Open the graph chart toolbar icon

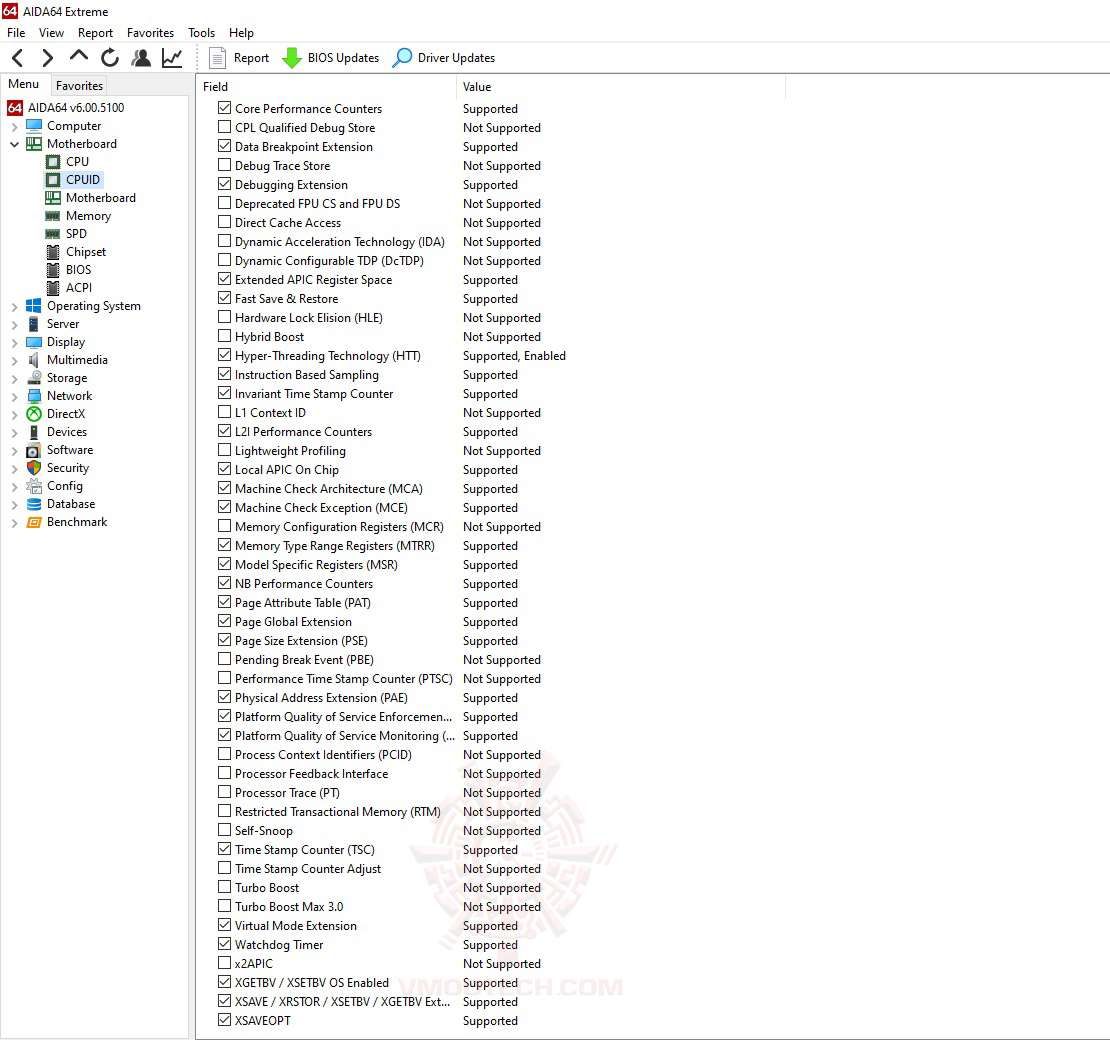pos(172,58)
